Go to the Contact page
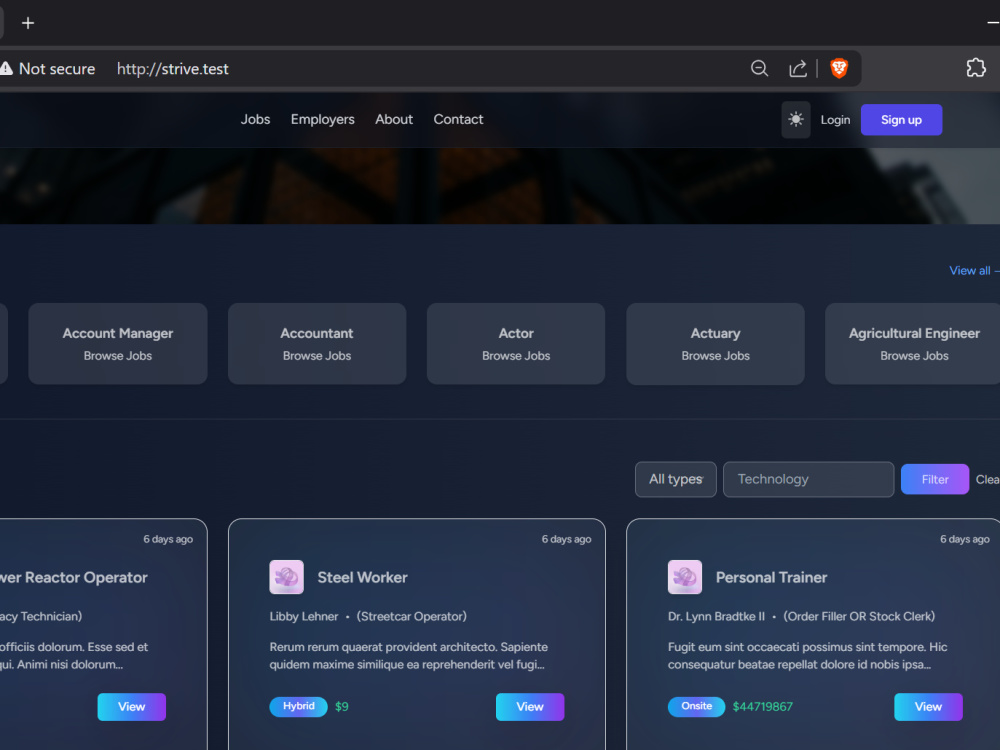This screenshot has height=750, width=1000. [458, 119]
